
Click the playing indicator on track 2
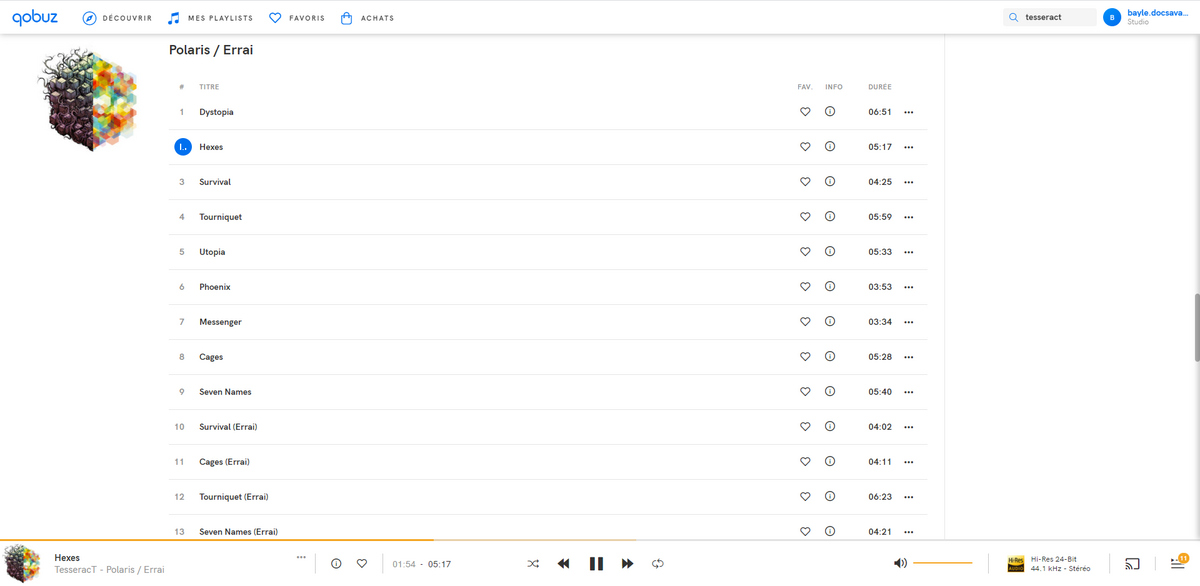tap(182, 147)
